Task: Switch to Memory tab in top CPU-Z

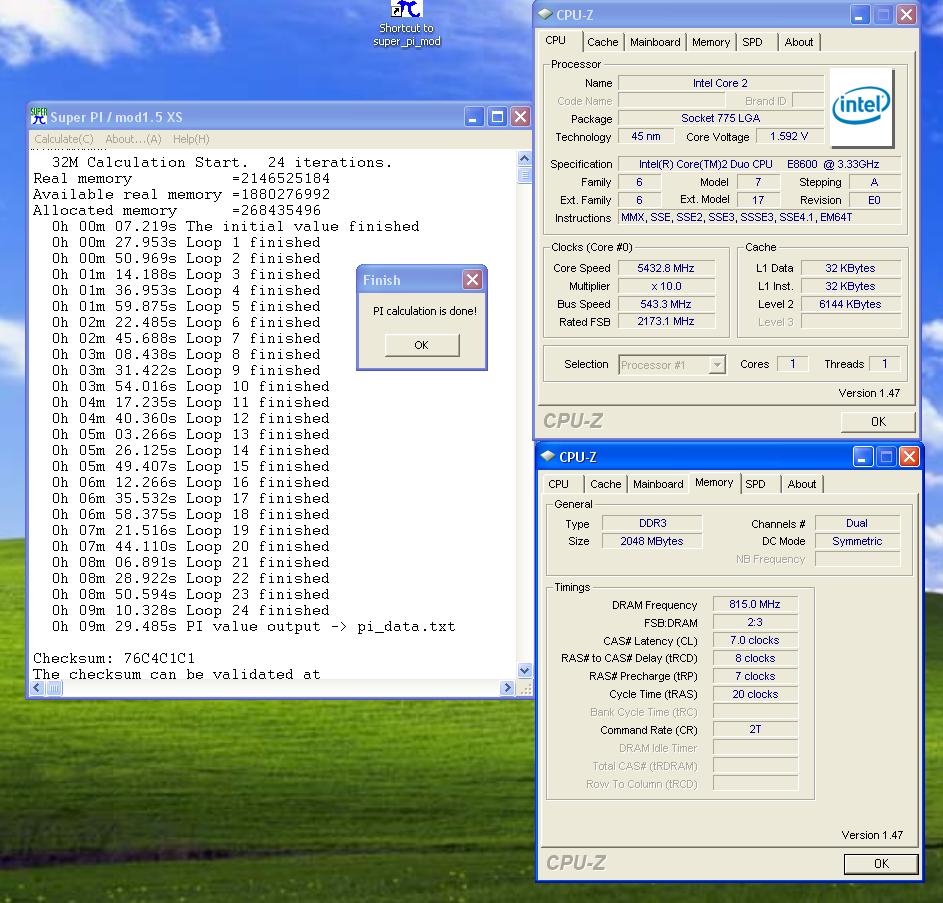Action: (x=711, y=42)
